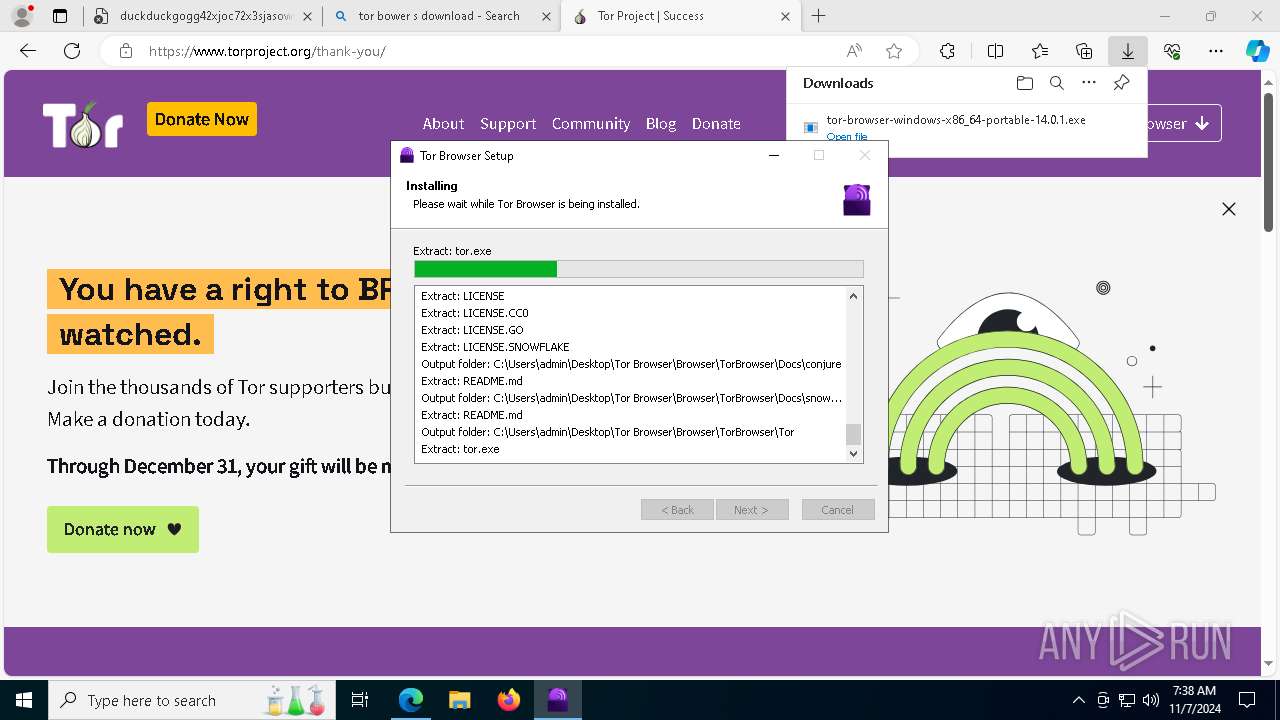Open Microsoft Edge from taskbar
Viewport: 1280px width, 720px height.
tap(411, 700)
